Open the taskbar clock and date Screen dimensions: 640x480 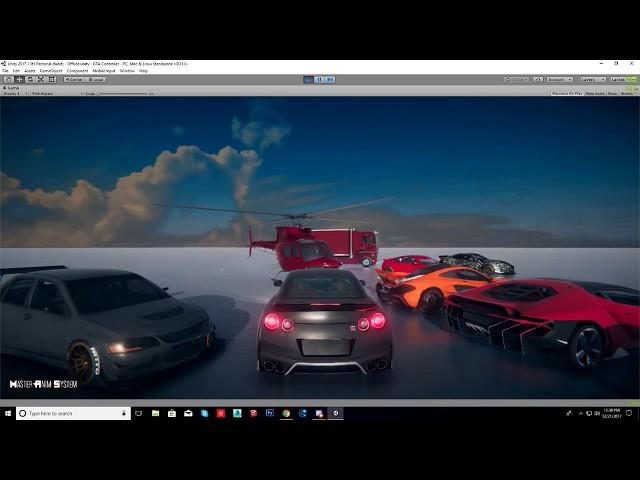click(x=611, y=413)
